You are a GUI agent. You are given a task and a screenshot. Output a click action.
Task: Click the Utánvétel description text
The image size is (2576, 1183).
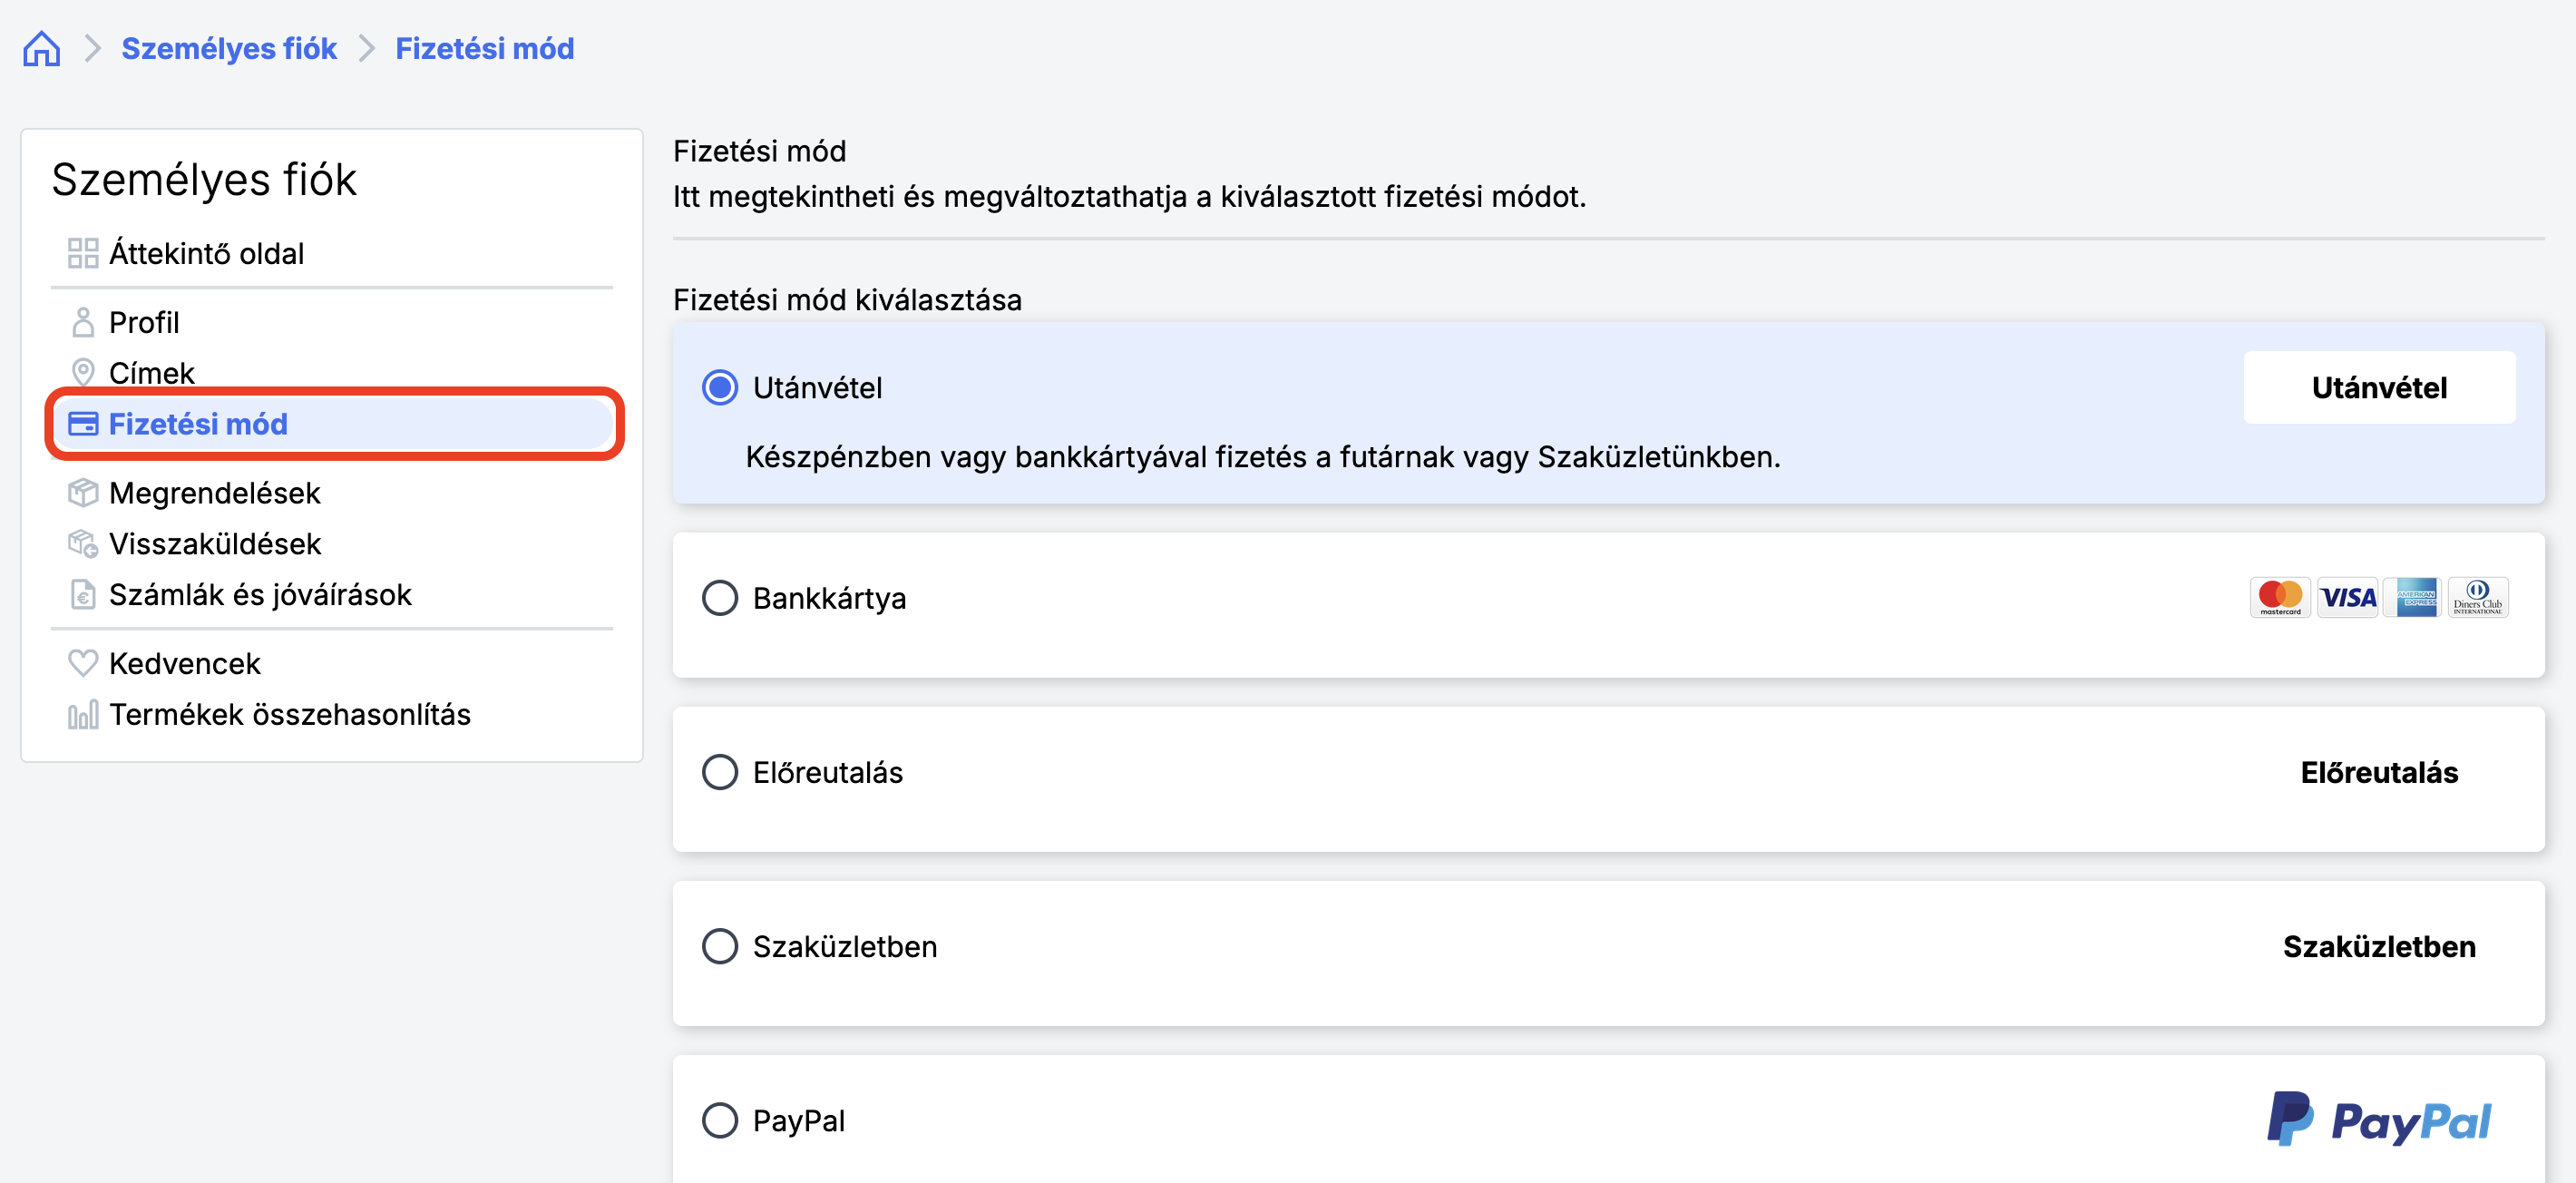click(1263, 457)
